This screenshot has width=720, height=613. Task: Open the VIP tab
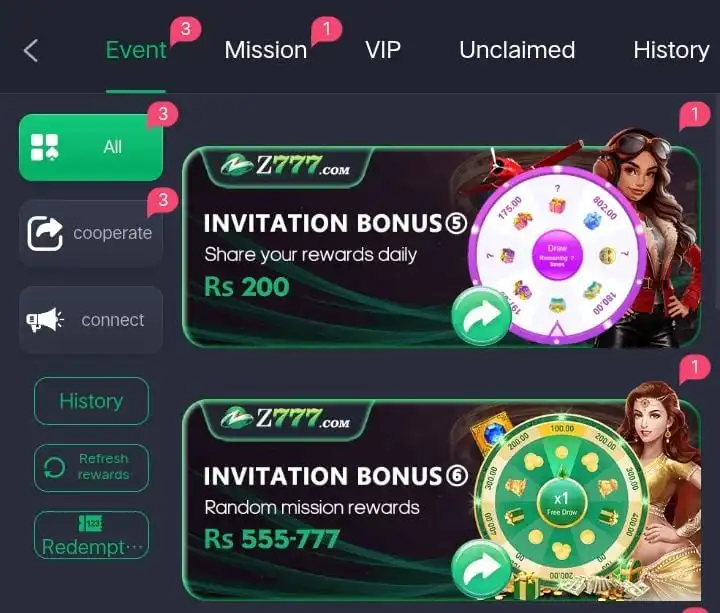point(383,50)
